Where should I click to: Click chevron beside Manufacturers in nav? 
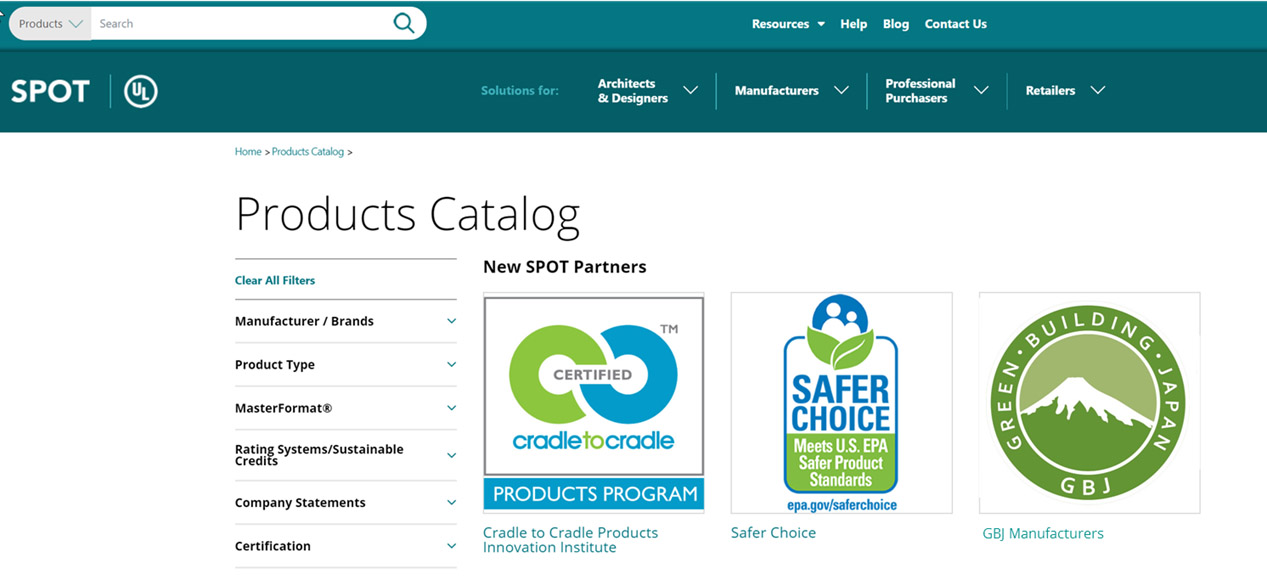tap(841, 90)
